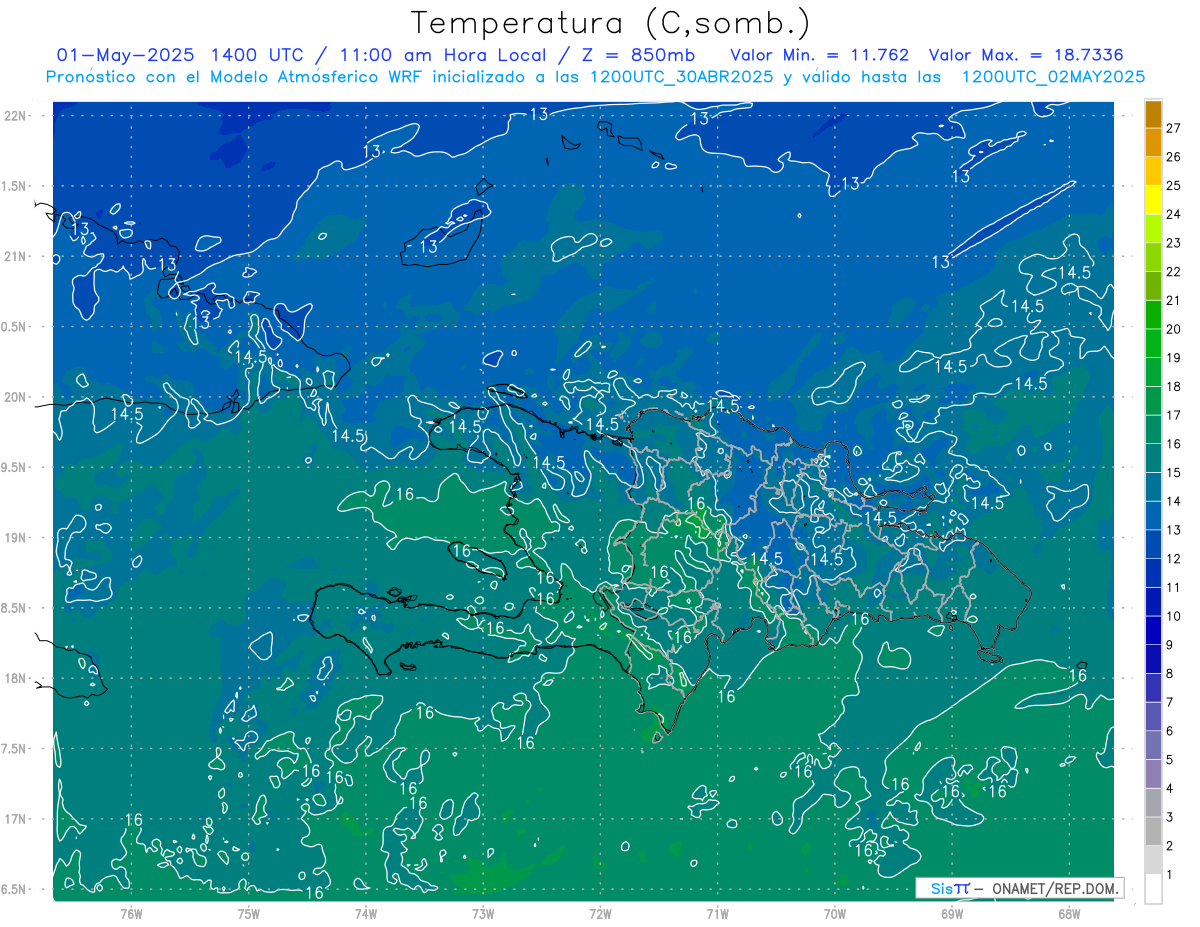Viewport: 1200px width, 927px height.
Task: Click the '69W' longitude axis label
Action: (x=952, y=914)
